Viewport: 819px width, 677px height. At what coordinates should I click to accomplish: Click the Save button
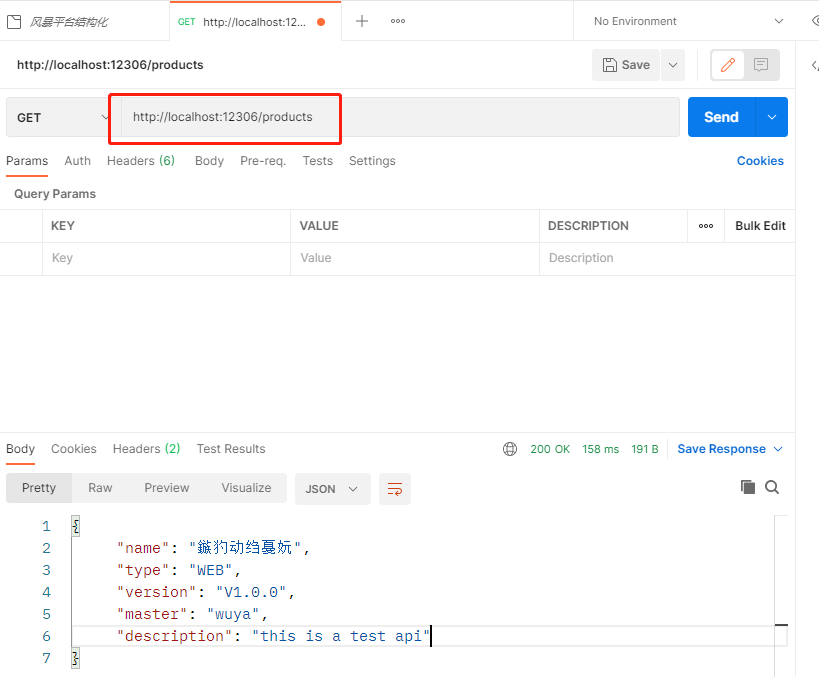click(626, 65)
